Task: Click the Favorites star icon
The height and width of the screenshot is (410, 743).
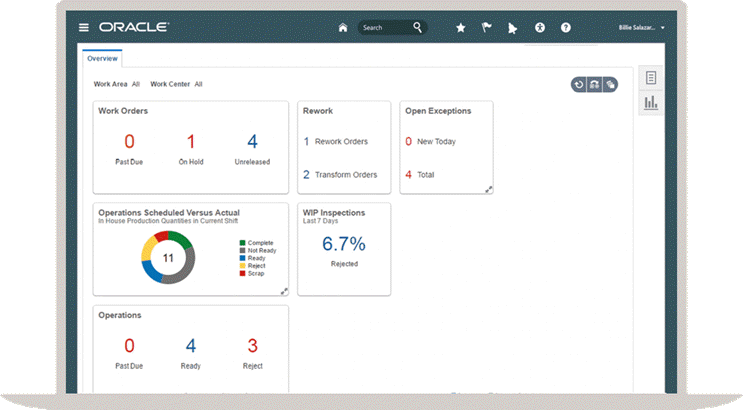Action: click(x=460, y=28)
